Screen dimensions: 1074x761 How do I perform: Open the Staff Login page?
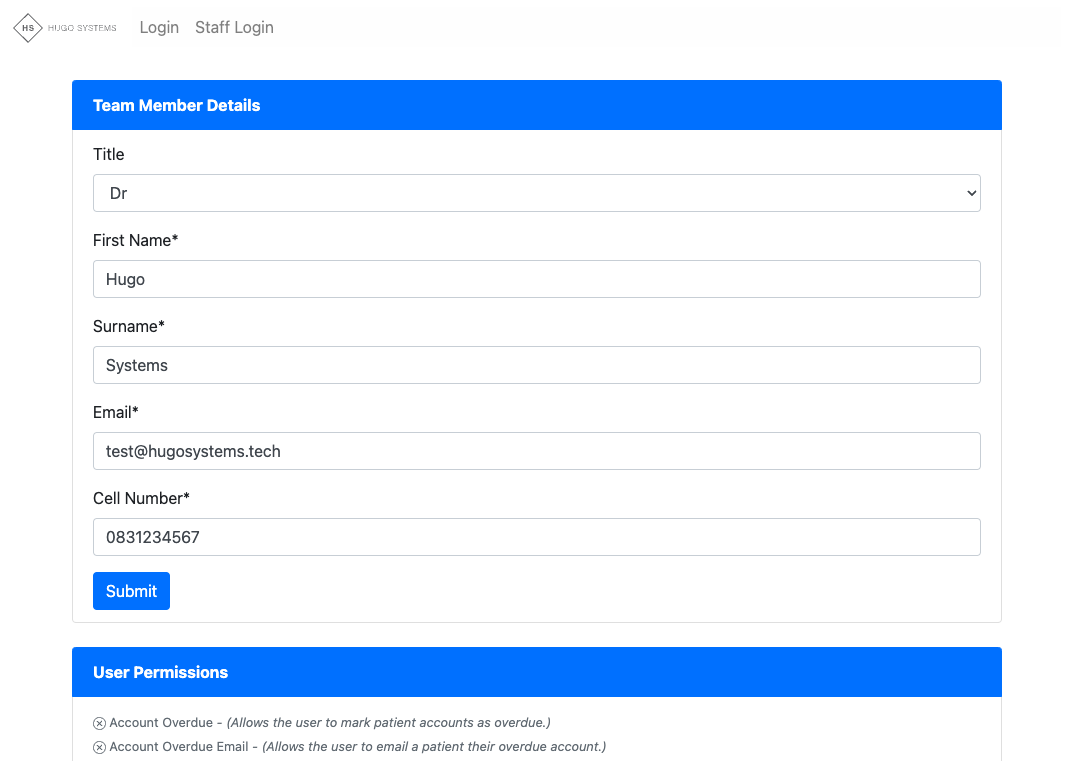[x=234, y=28]
